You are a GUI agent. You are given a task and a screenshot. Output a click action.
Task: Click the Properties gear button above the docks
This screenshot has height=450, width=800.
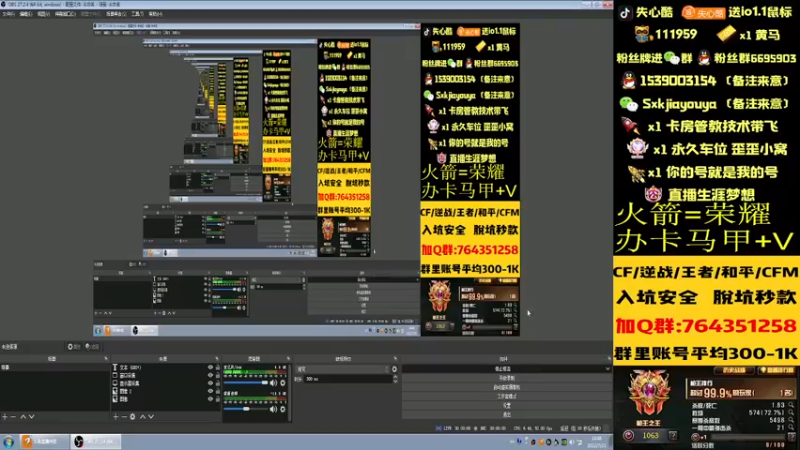(x=74, y=346)
